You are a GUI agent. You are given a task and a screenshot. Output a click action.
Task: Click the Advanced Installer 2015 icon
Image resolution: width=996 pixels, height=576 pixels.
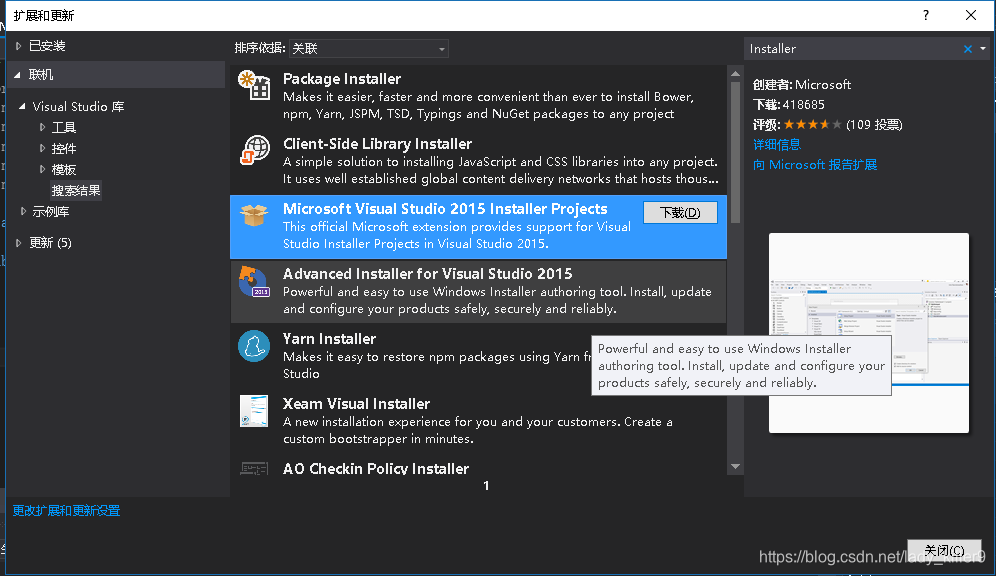[254, 281]
